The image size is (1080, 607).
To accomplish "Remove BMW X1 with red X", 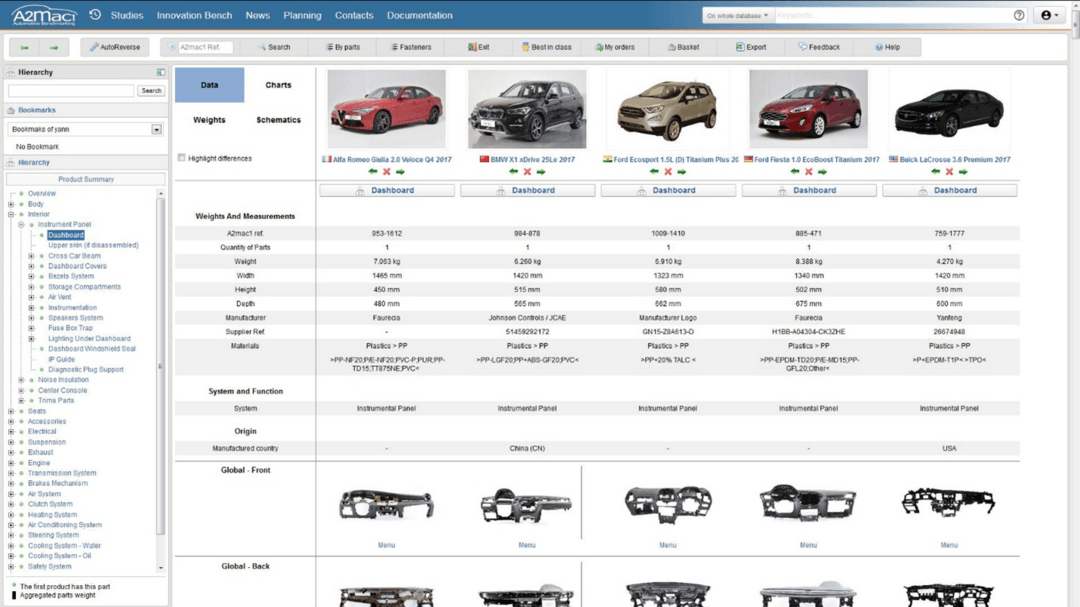I will tap(527, 172).
